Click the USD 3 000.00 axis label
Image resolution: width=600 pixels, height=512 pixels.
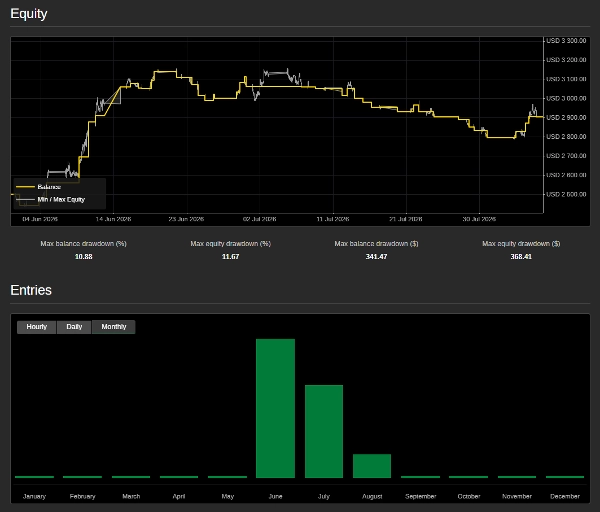click(566, 98)
